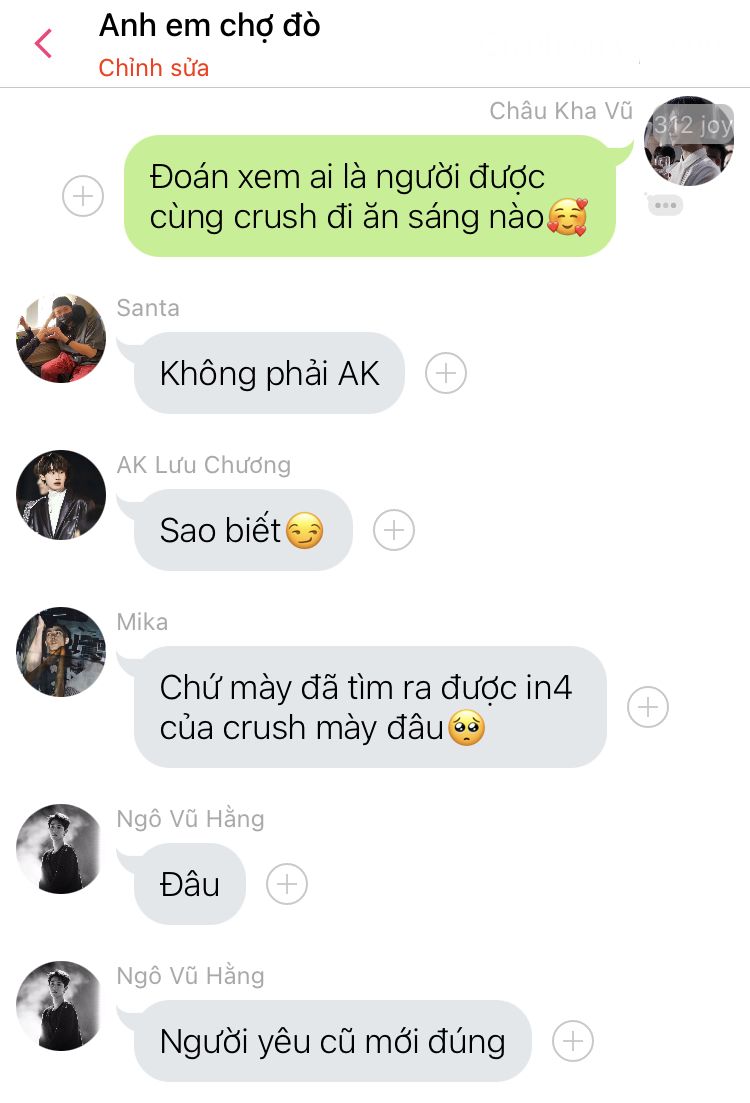Open the Chỉnh sửa edit link

coord(153,68)
